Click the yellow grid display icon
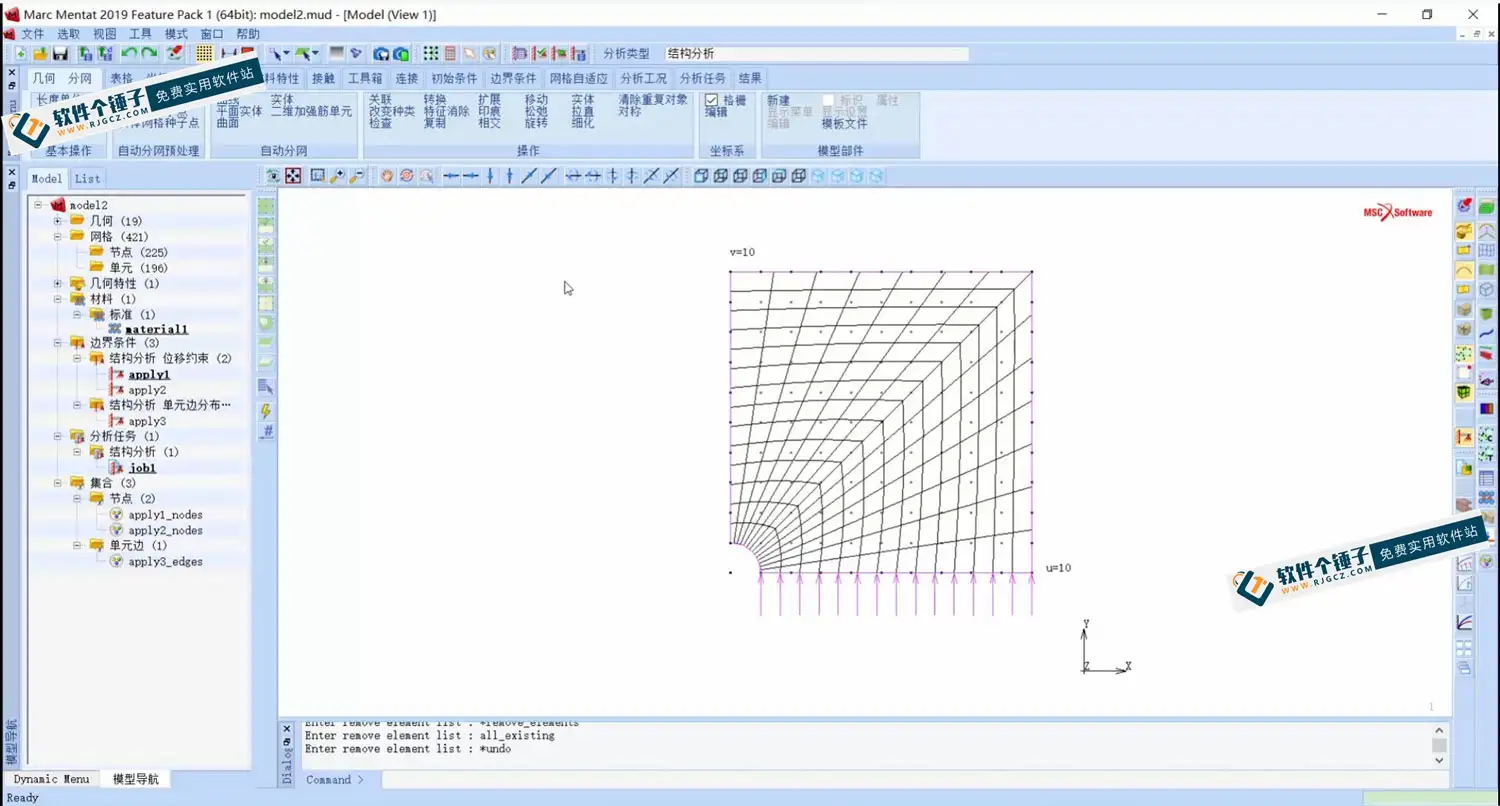 (x=204, y=54)
